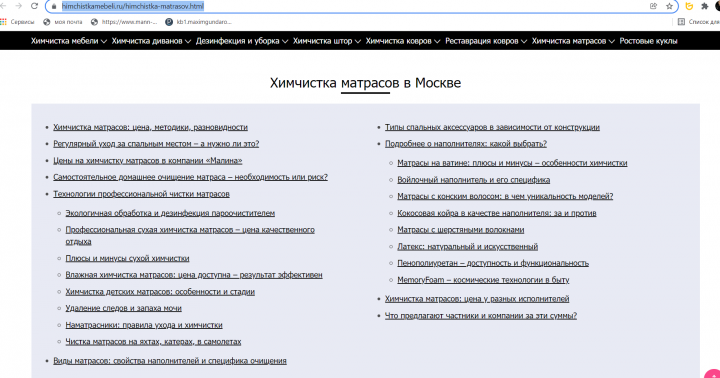Open the Дезинфекция и уборка menu item
The width and height of the screenshot is (720, 378).
pyautogui.click(x=242, y=41)
